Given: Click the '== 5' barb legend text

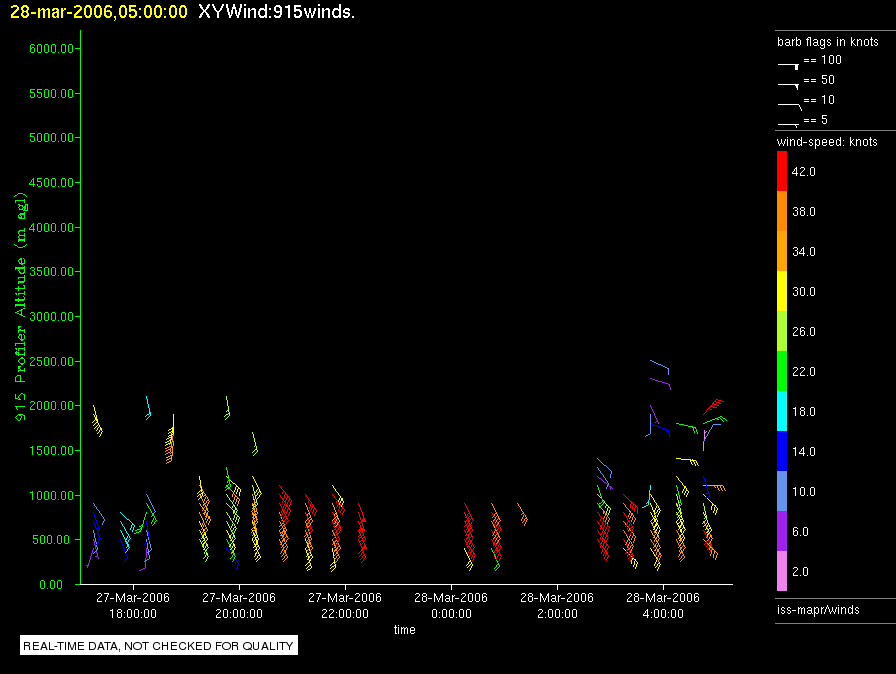Looking at the screenshot, I should pyautogui.click(x=815, y=120).
